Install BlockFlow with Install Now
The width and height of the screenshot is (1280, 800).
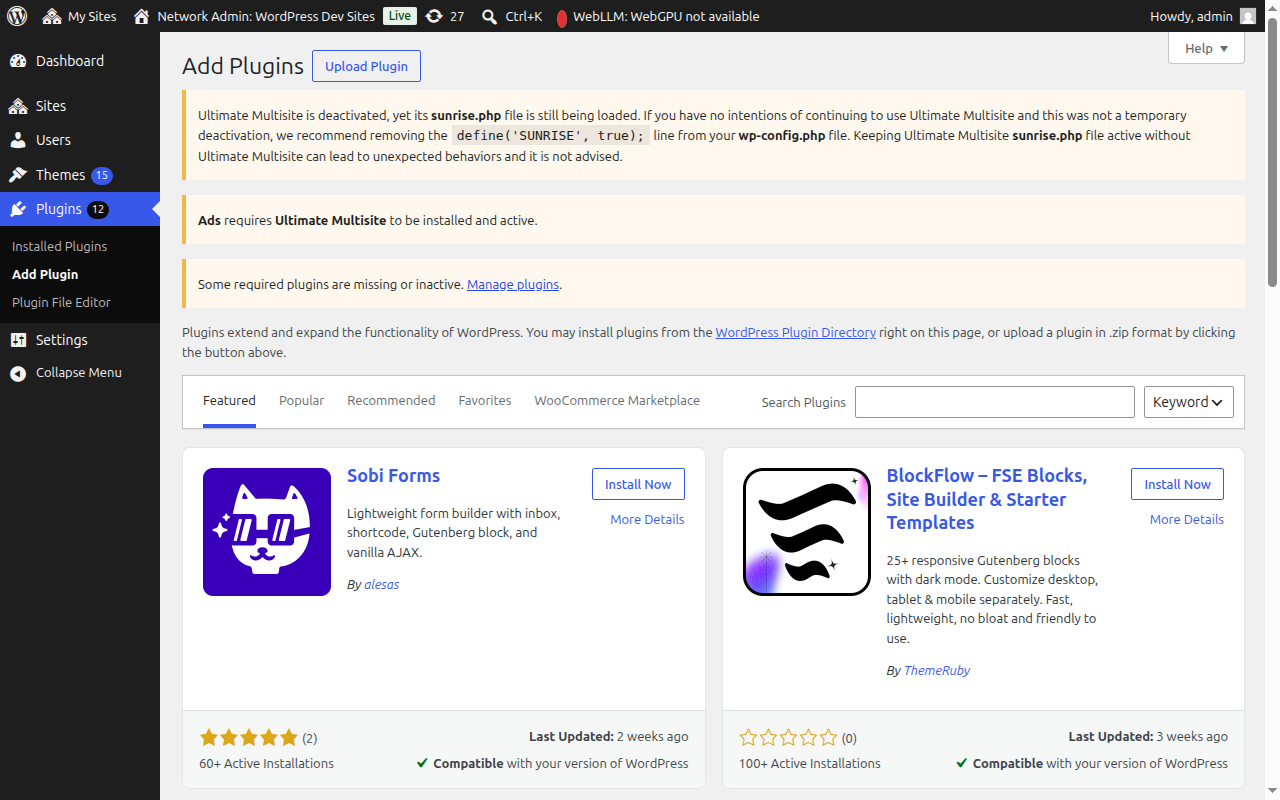click(x=1177, y=484)
